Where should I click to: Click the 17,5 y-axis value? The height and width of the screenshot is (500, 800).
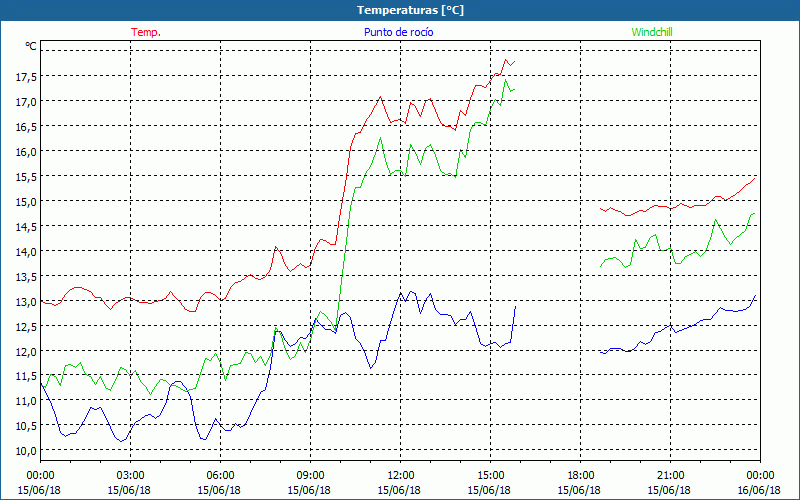[26, 76]
